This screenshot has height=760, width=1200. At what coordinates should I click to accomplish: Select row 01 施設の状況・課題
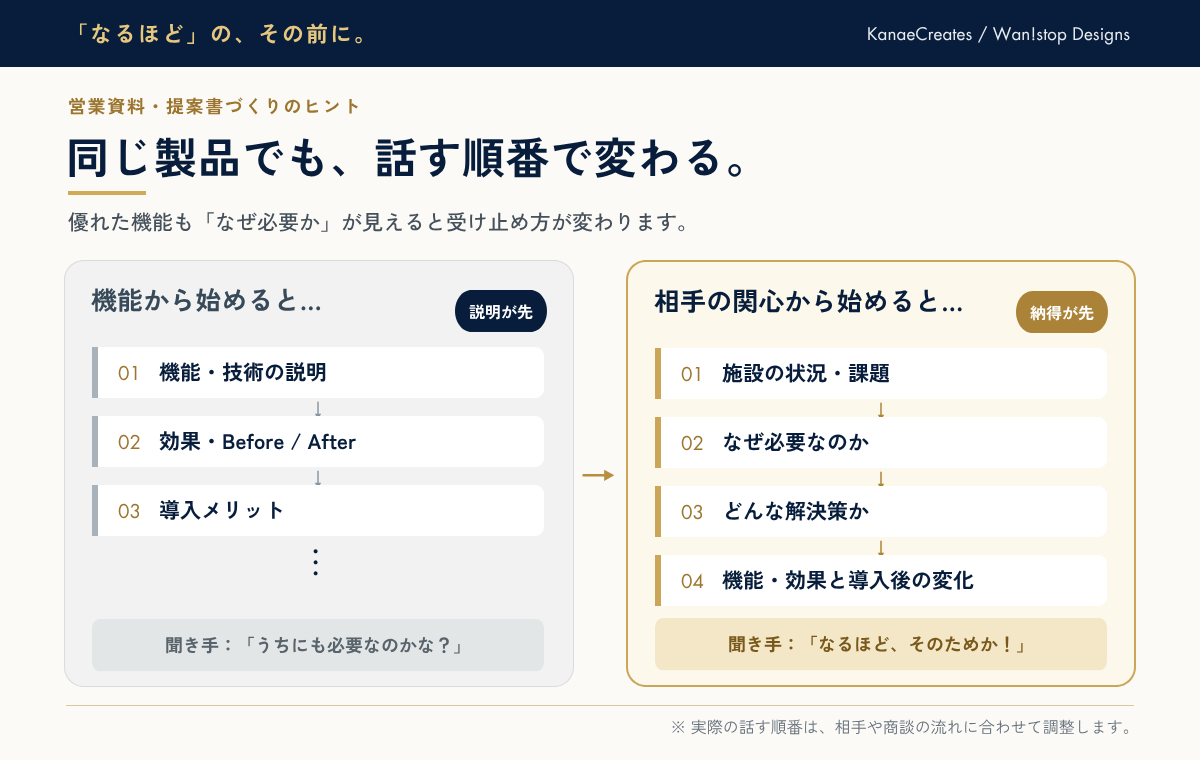[x=881, y=374]
